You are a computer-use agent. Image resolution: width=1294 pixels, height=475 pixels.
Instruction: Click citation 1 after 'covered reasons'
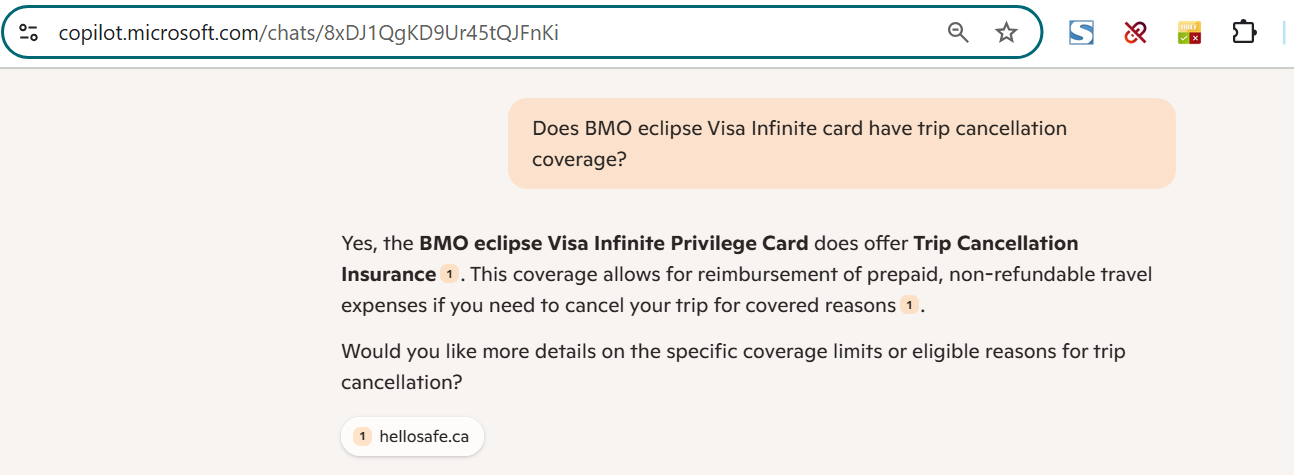tap(908, 305)
